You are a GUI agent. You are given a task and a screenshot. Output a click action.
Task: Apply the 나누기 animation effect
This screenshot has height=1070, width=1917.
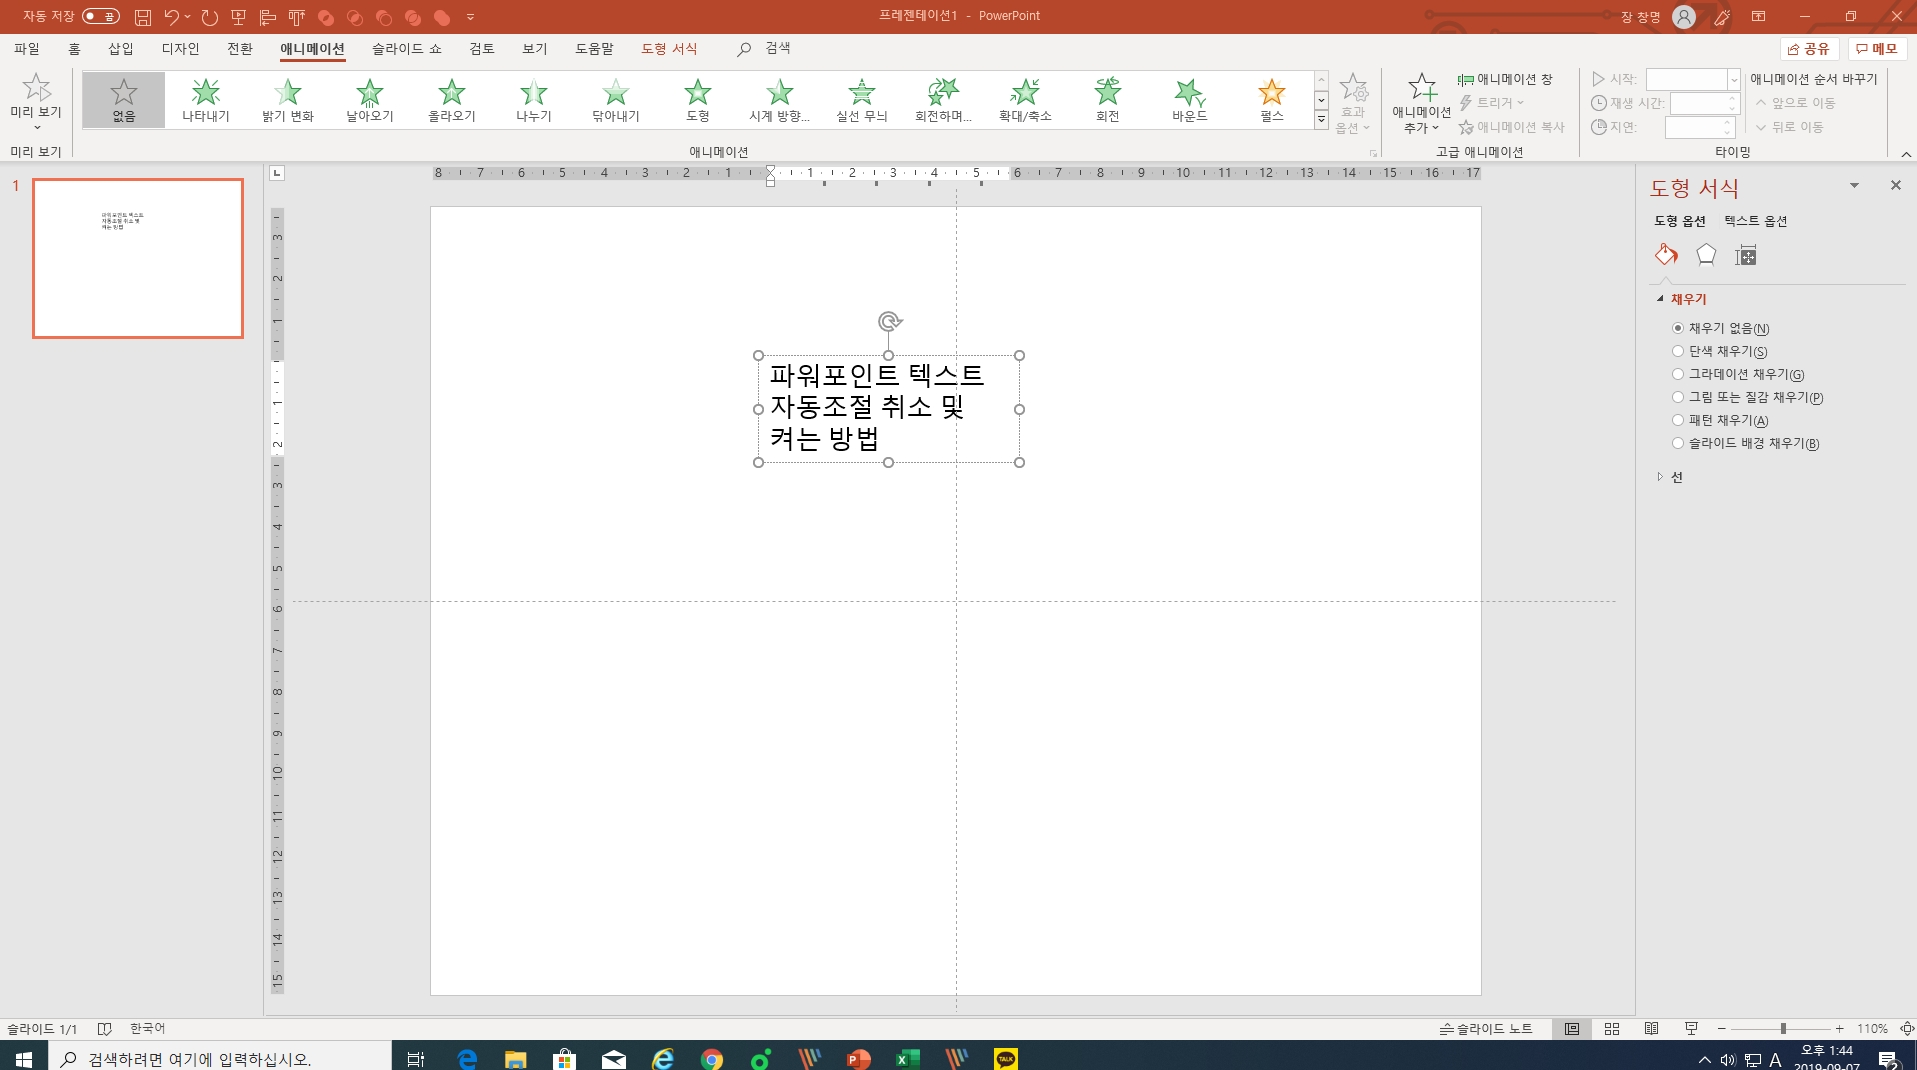pyautogui.click(x=534, y=100)
